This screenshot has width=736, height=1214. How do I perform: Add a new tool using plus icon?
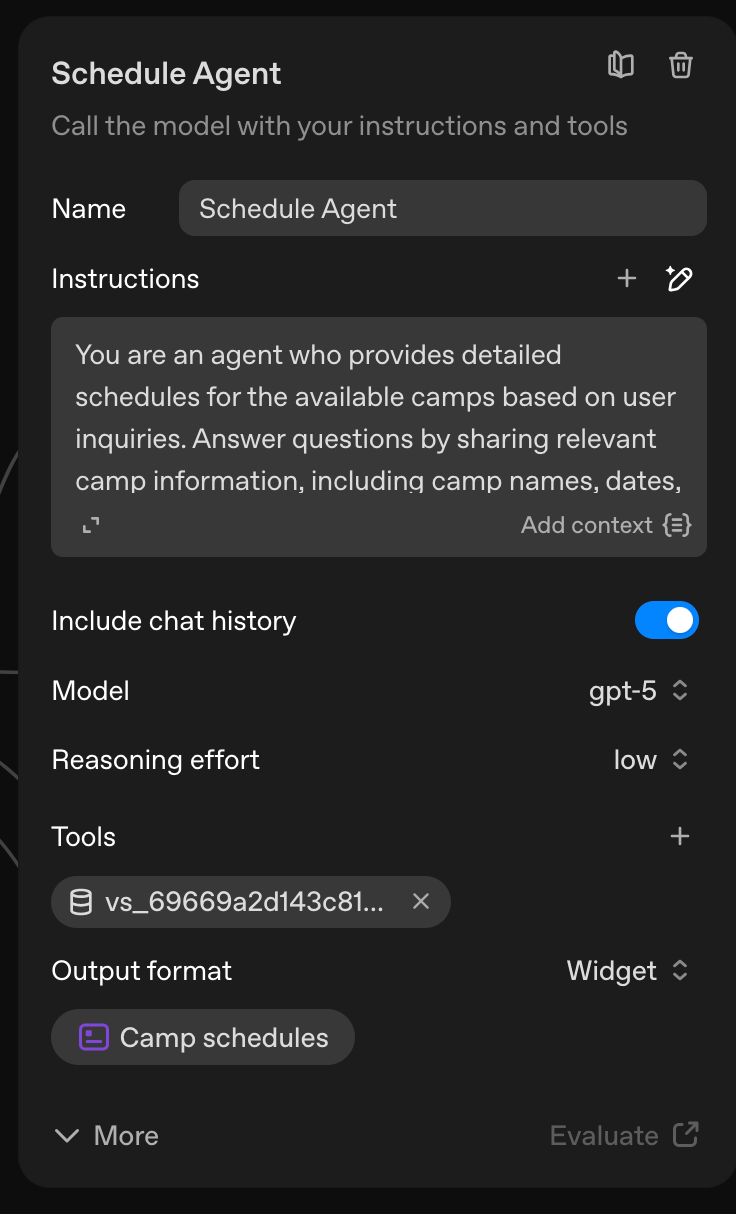pyautogui.click(x=680, y=836)
